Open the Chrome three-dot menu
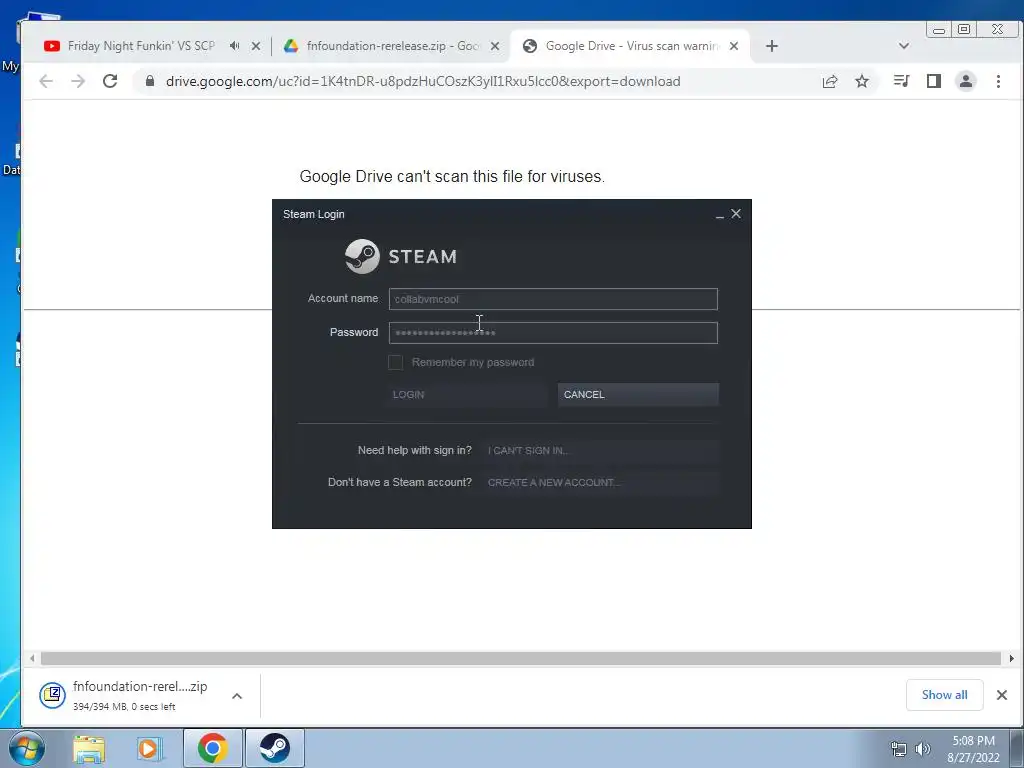 point(998,81)
